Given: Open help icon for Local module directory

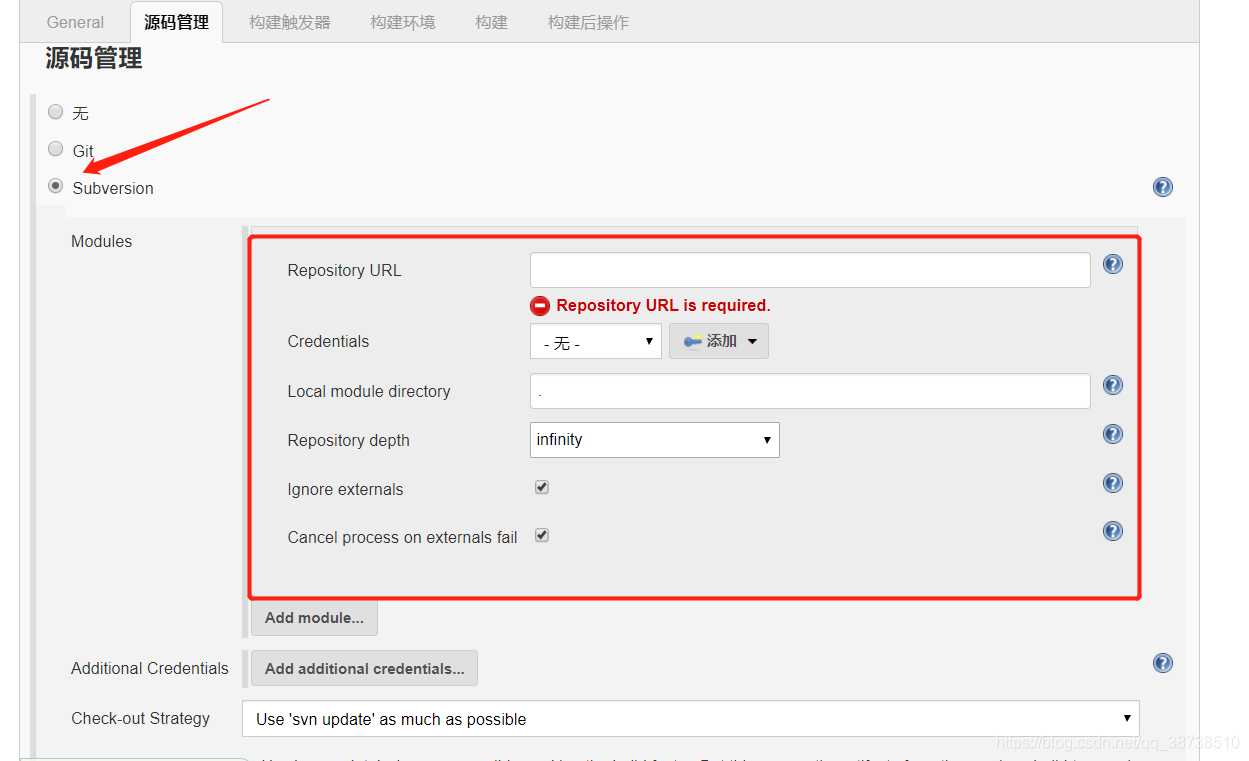Looking at the screenshot, I should 1113,385.
